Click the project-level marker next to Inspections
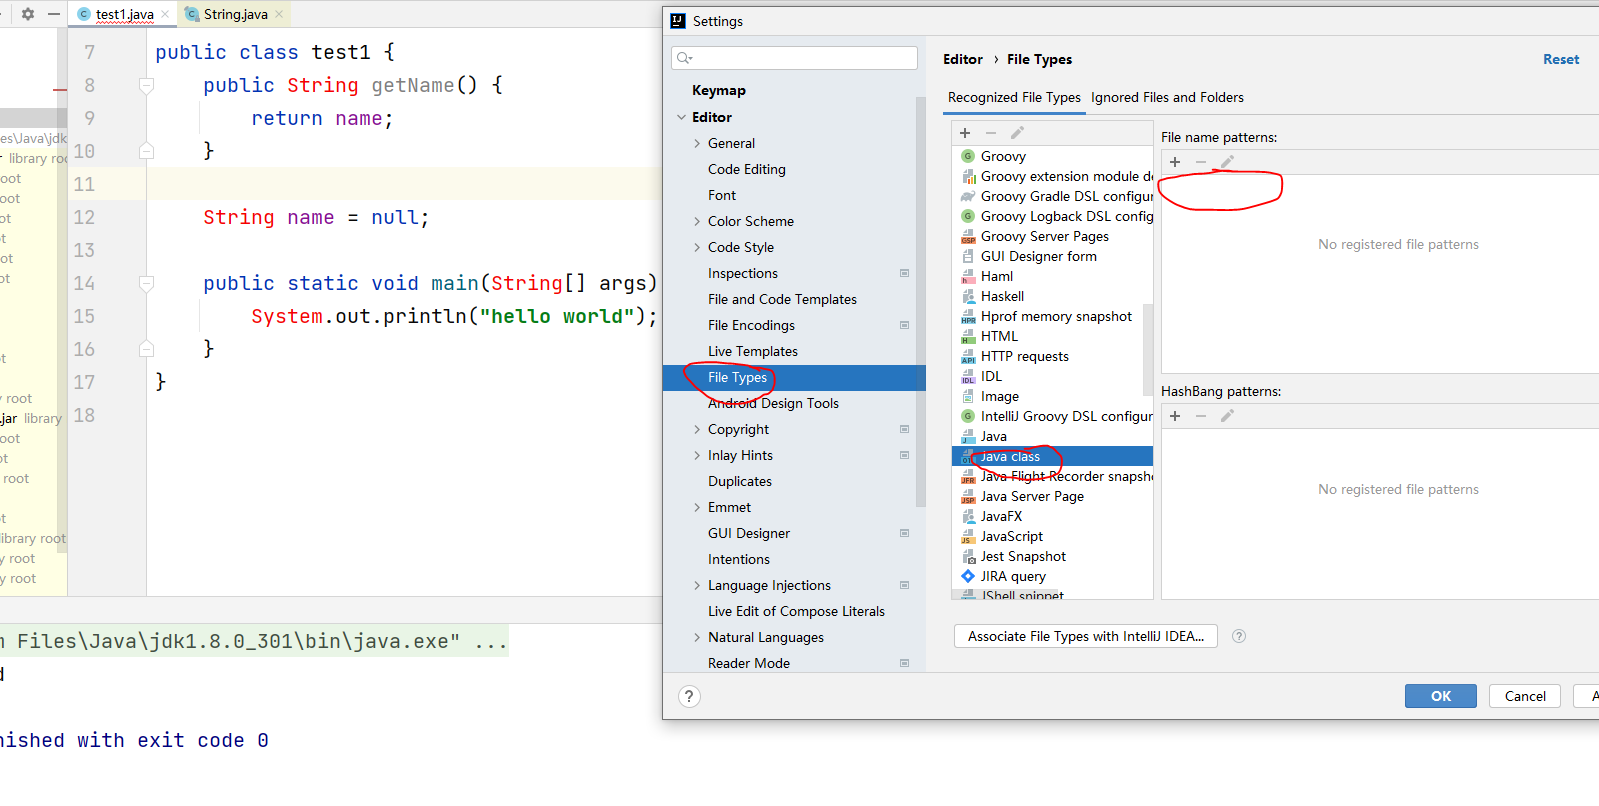1599x806 pixels. click(904, 273)
